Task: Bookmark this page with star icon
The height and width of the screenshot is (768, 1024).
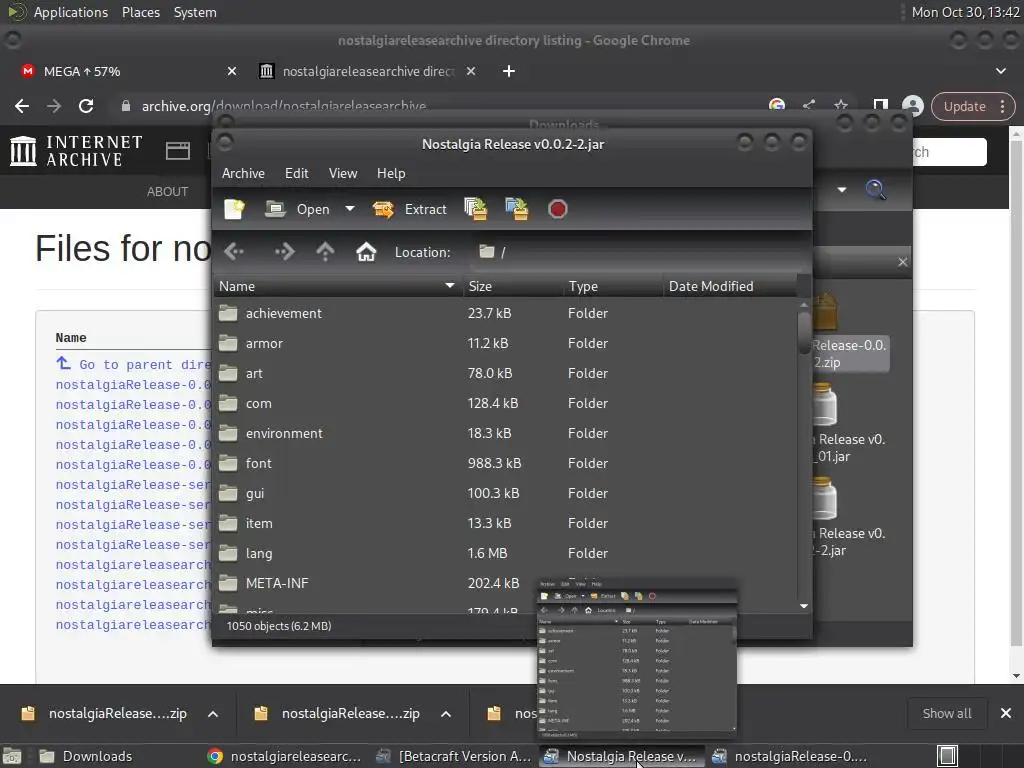Action: [840, 105]
